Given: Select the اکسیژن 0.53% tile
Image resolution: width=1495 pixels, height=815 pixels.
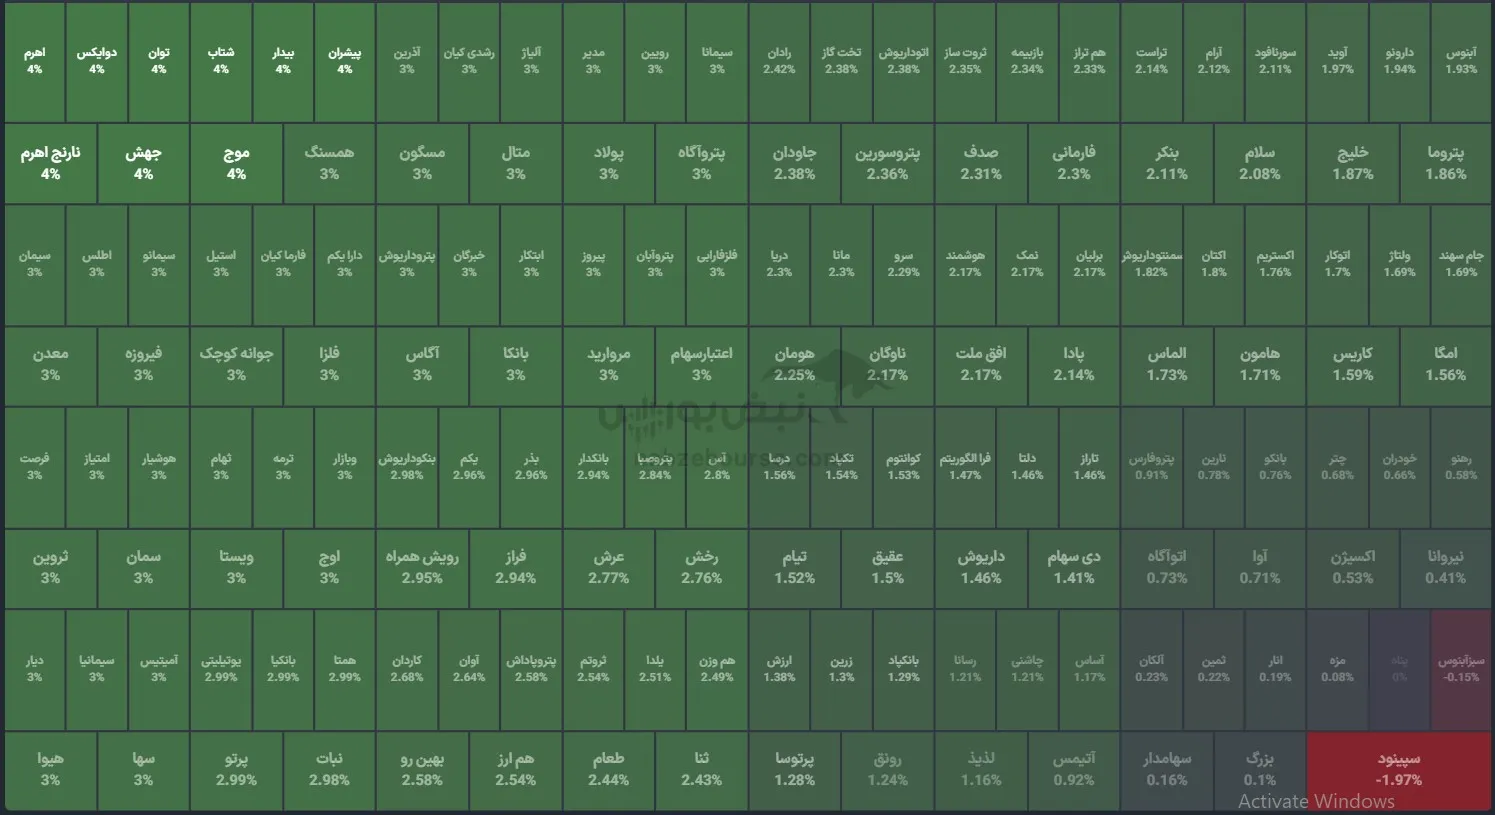Looking at the screenshot, I should tap(1353, 567).
